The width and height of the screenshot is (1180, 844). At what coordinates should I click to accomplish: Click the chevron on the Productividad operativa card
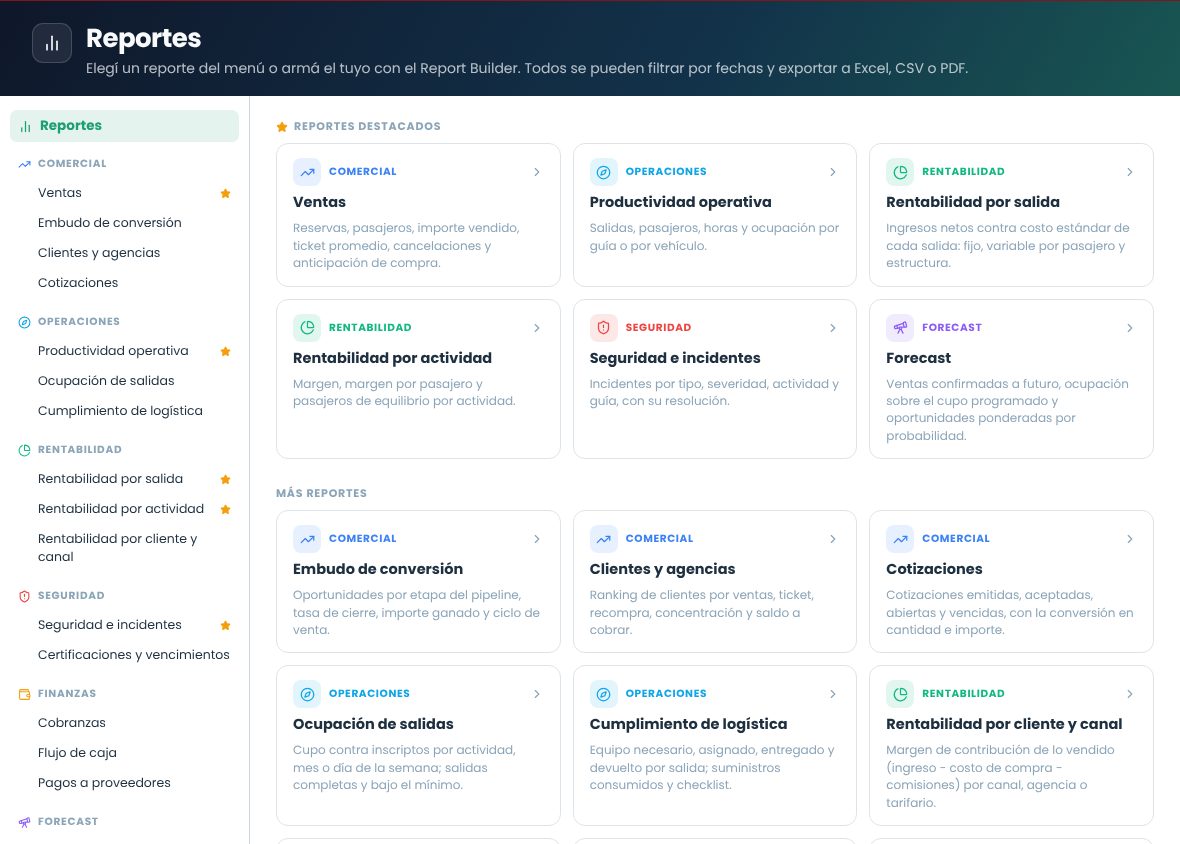click(833, 172)
